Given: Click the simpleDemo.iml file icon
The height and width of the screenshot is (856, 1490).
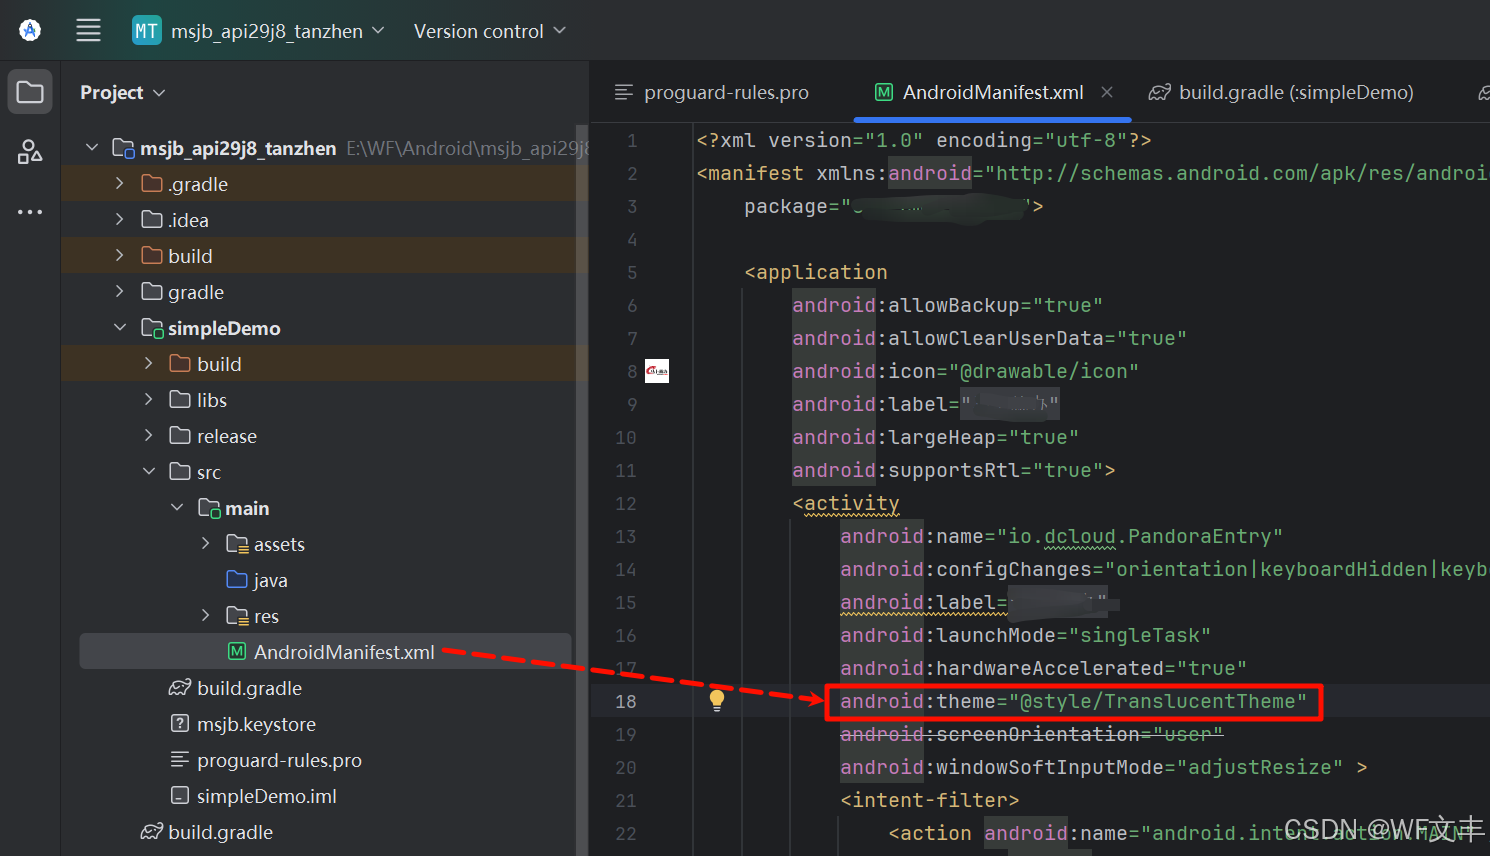Looking at the screenshot, I should tap(180, 795).
